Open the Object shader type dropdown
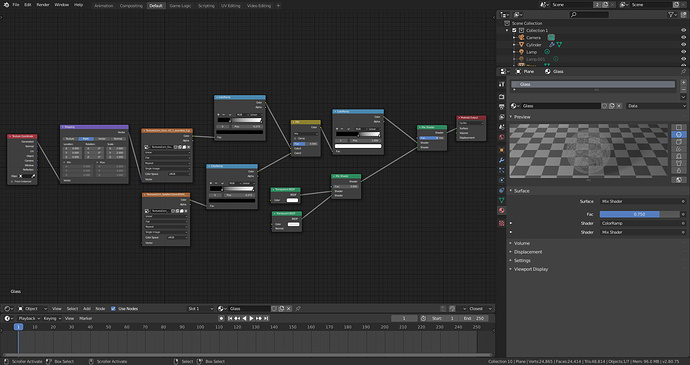The image size is (690, 365). 32,309
